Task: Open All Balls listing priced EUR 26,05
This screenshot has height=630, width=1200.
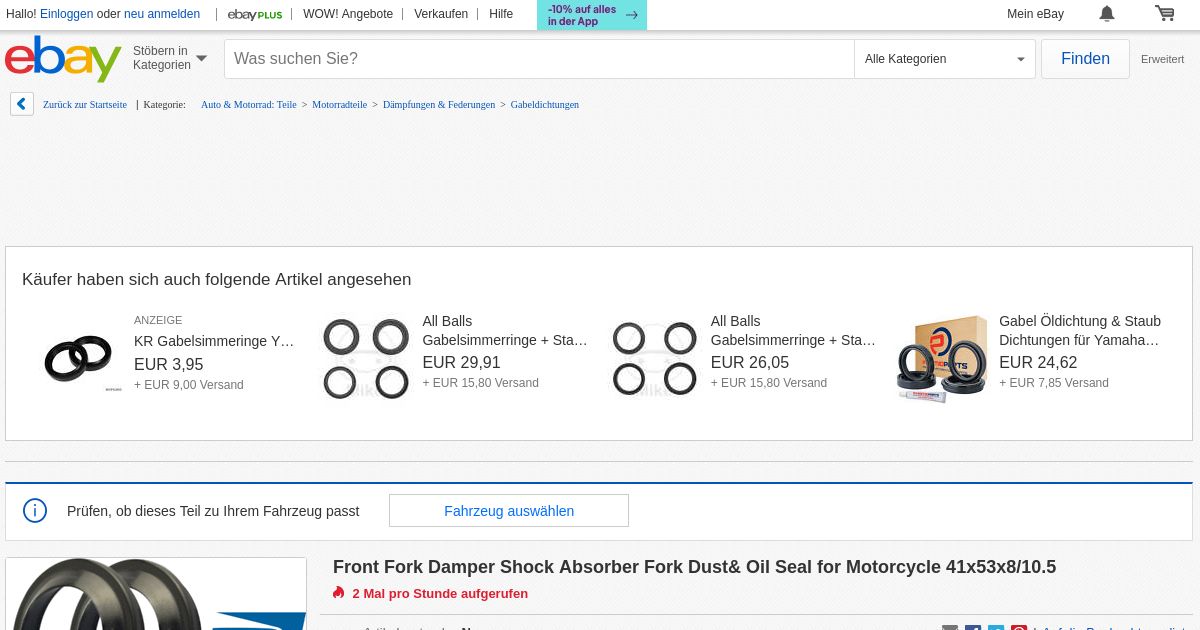Action: [793, 331]
